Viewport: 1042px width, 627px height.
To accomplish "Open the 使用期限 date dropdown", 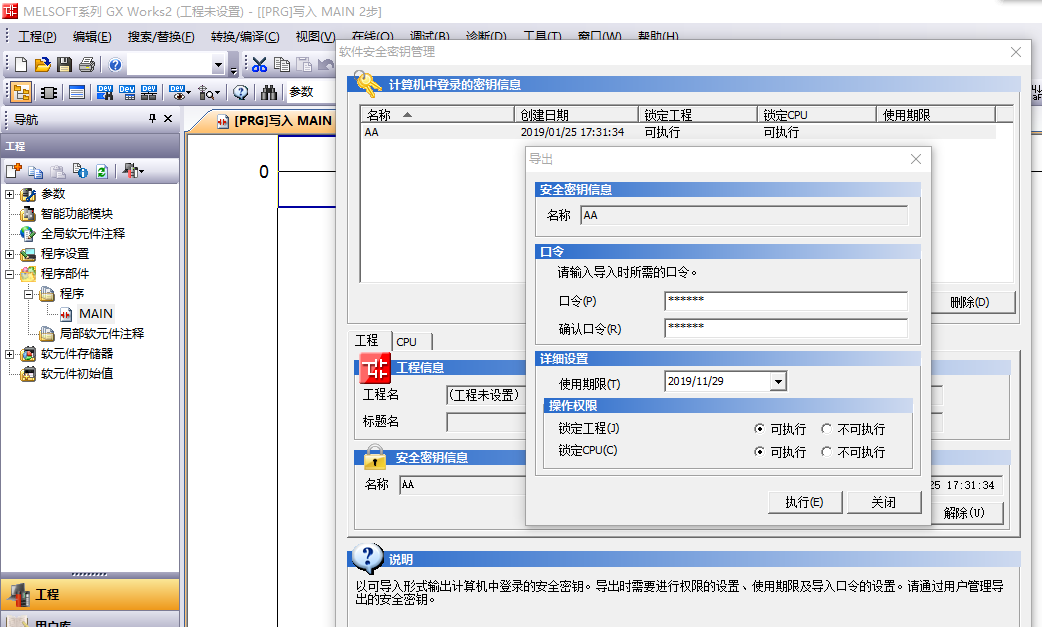I will point(778,382).
